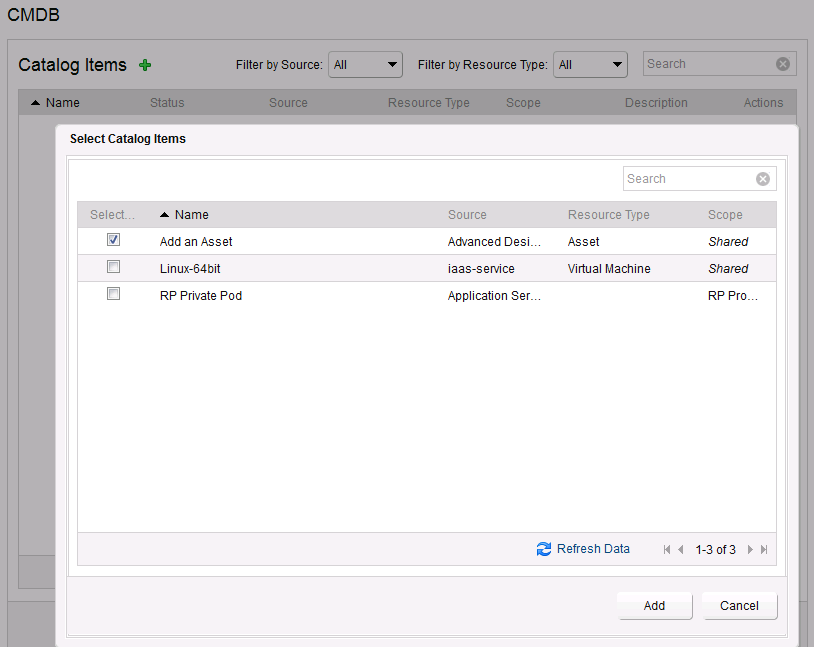
Task: Sort dialog list by Scope column
Action: [725, 214]
